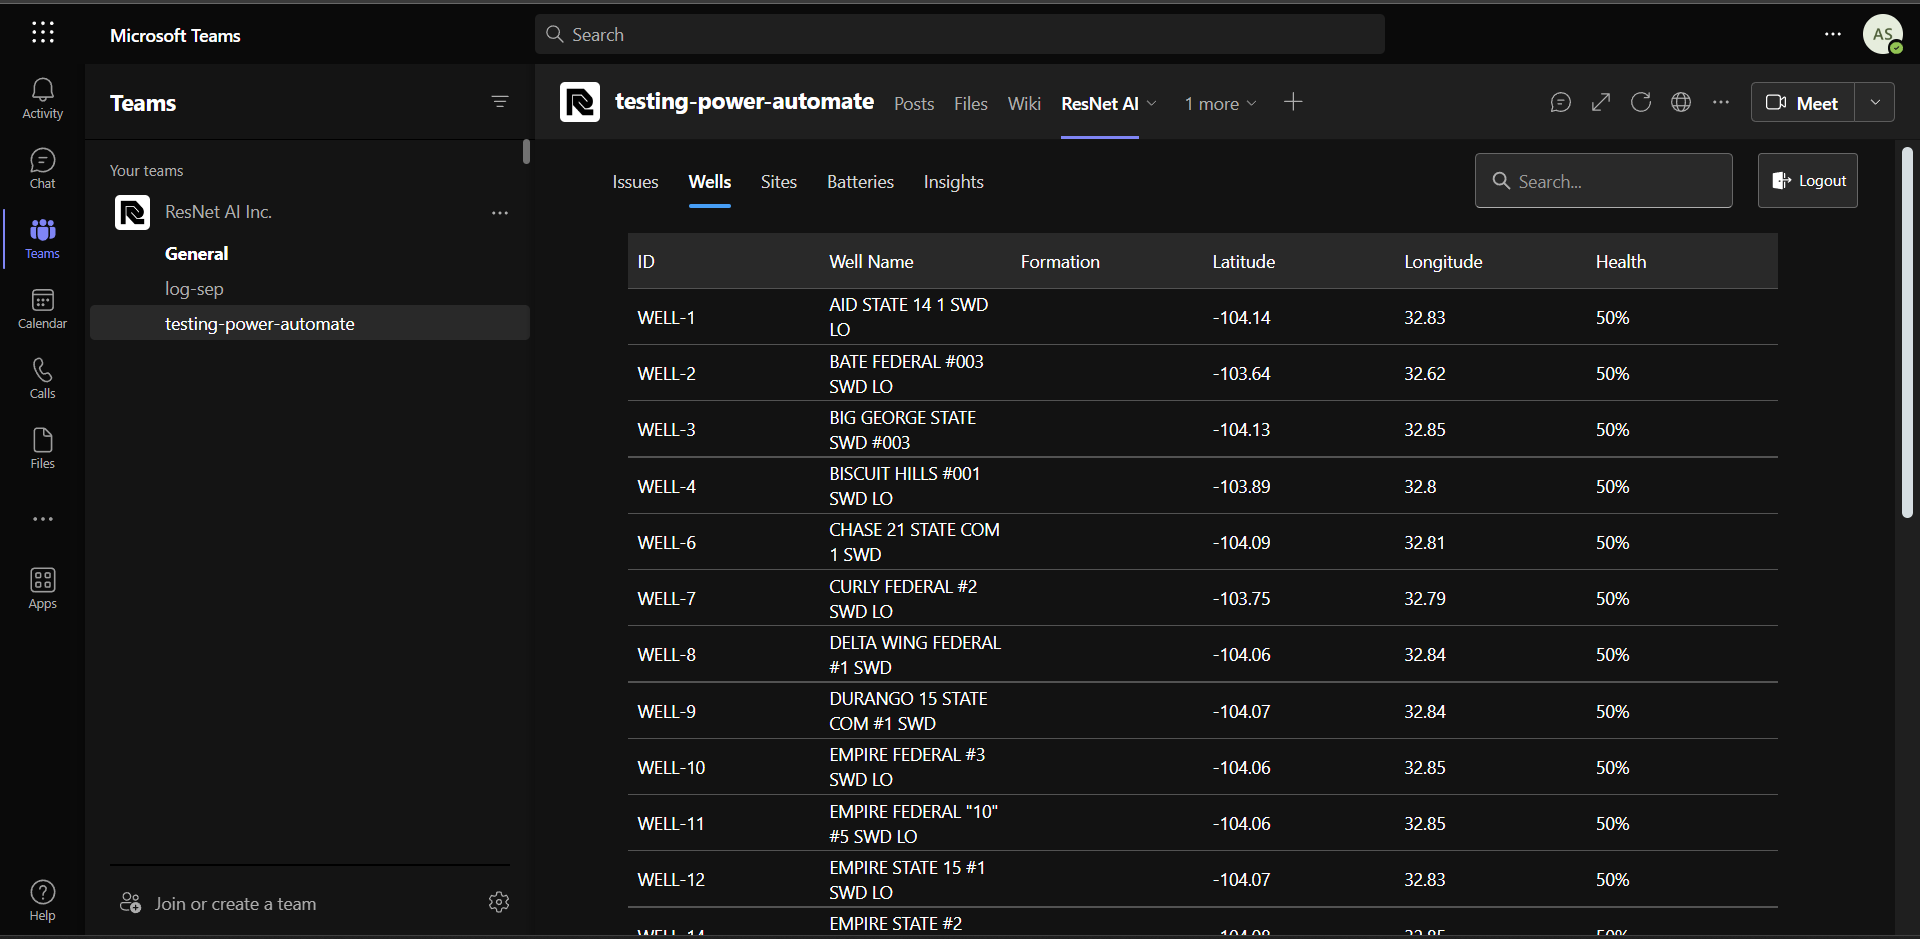Switch to the Insights tab
The height and width of the screenshot is (939, 1920).
tap(953, 182)
